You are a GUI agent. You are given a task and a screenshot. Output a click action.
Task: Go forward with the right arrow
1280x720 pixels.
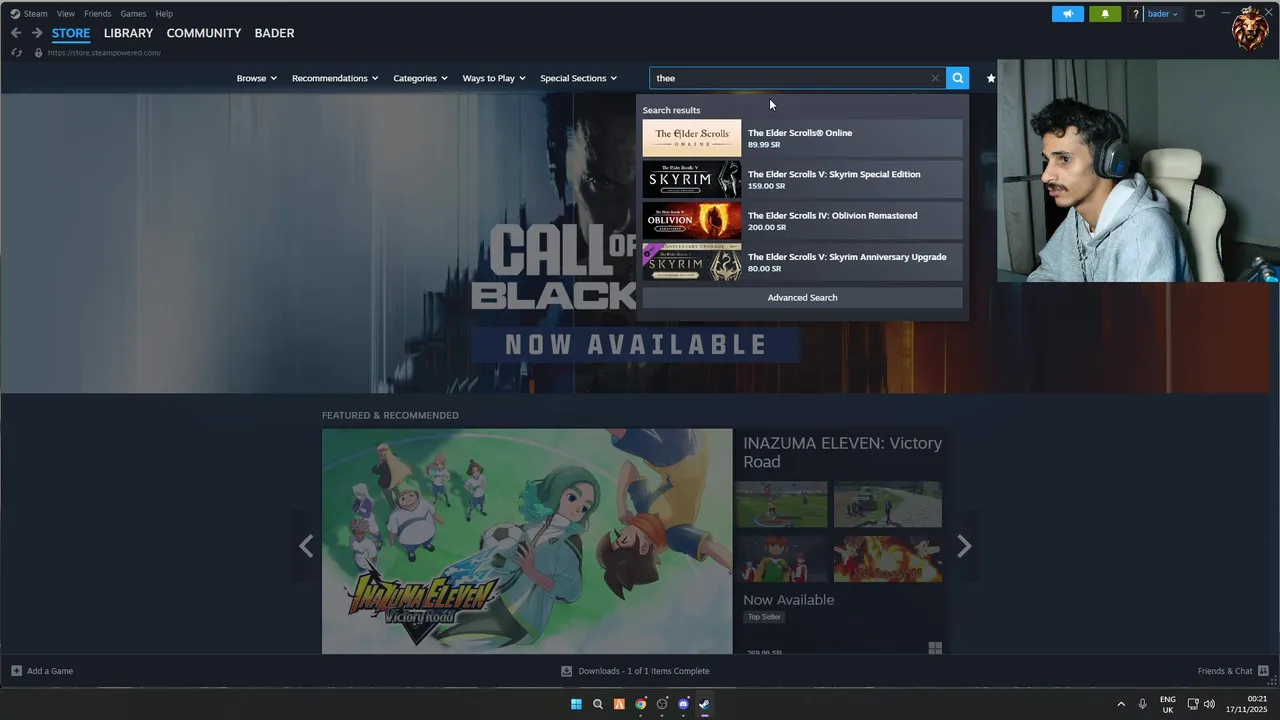(37, 33)
